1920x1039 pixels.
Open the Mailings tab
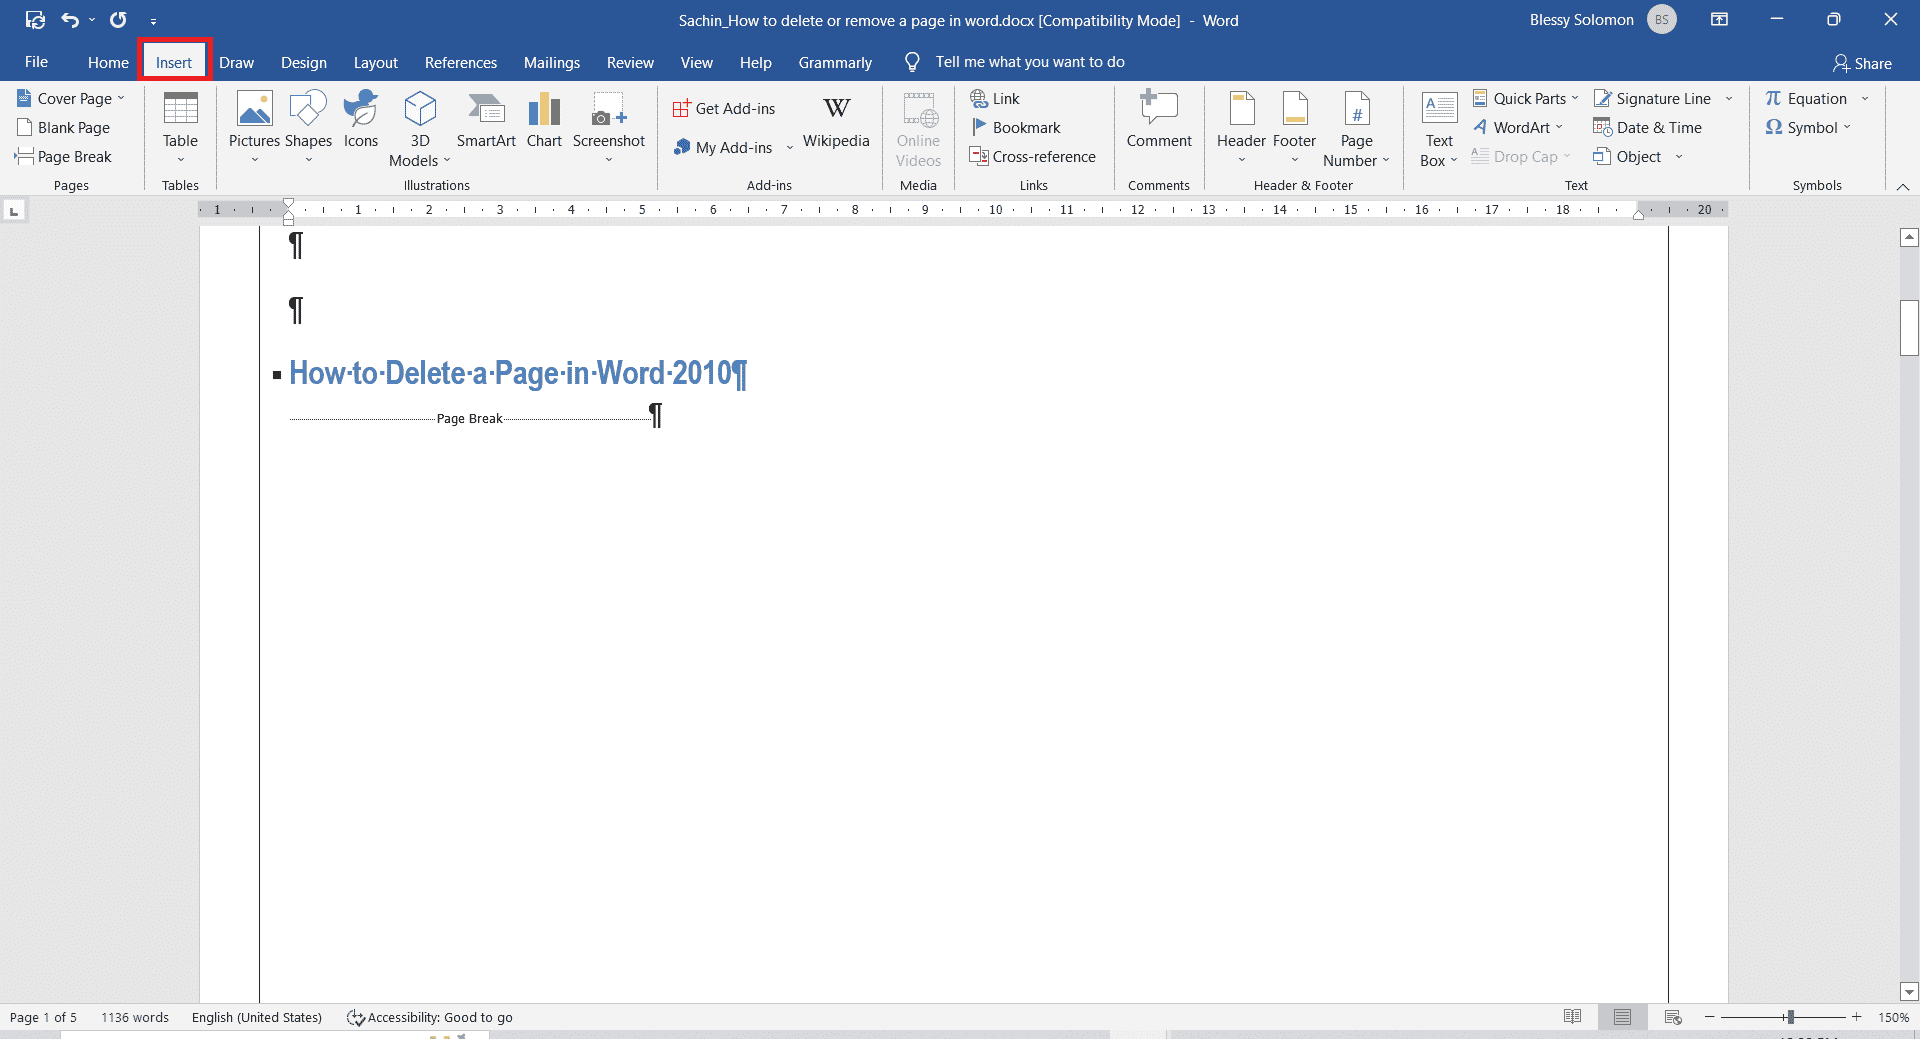(x=551, y=61)
